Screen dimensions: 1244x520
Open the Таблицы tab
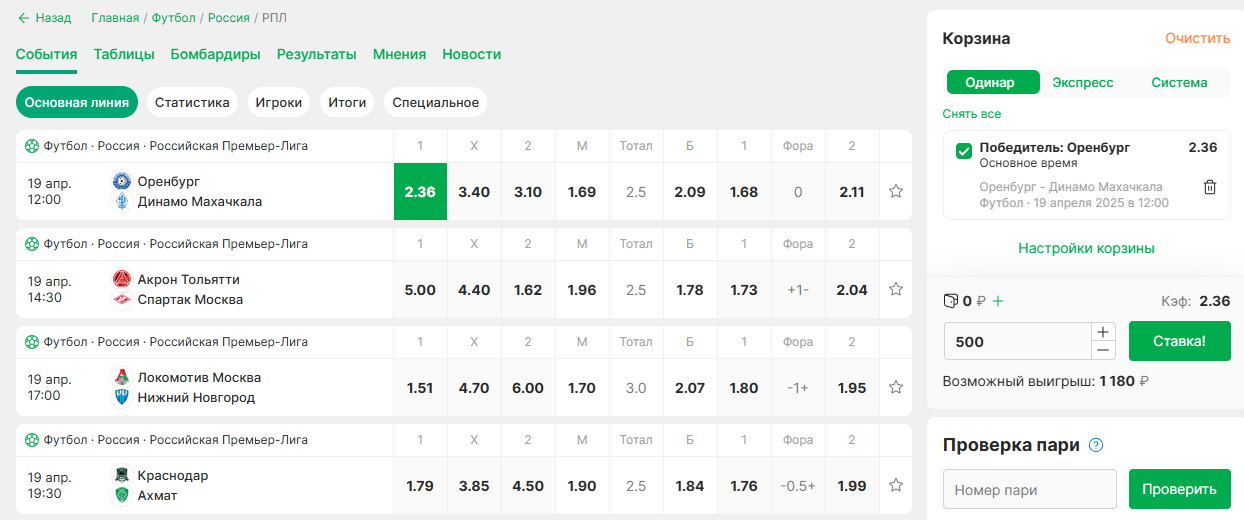click(x=124, y=54)
